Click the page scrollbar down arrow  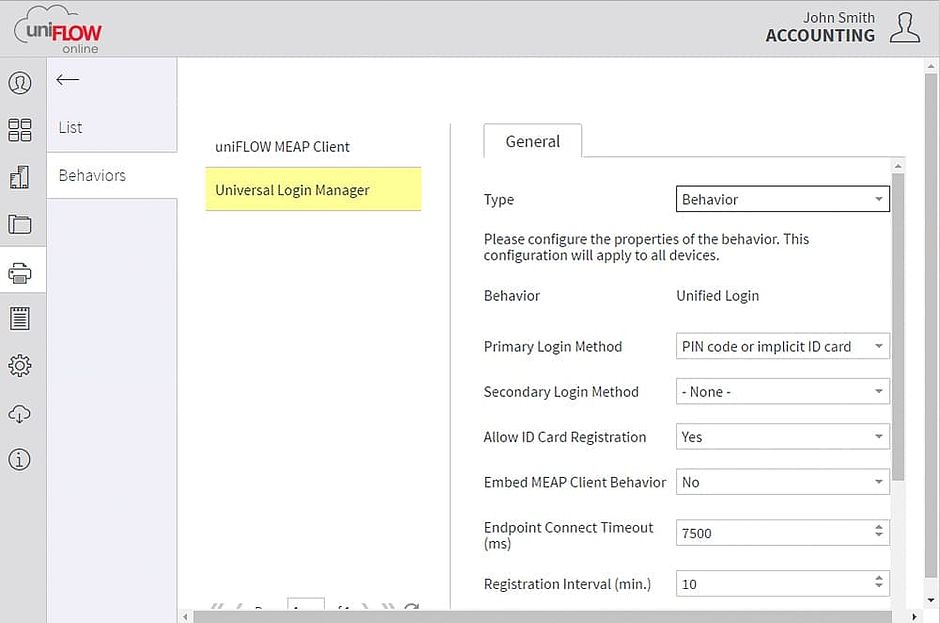click(931, 600)
